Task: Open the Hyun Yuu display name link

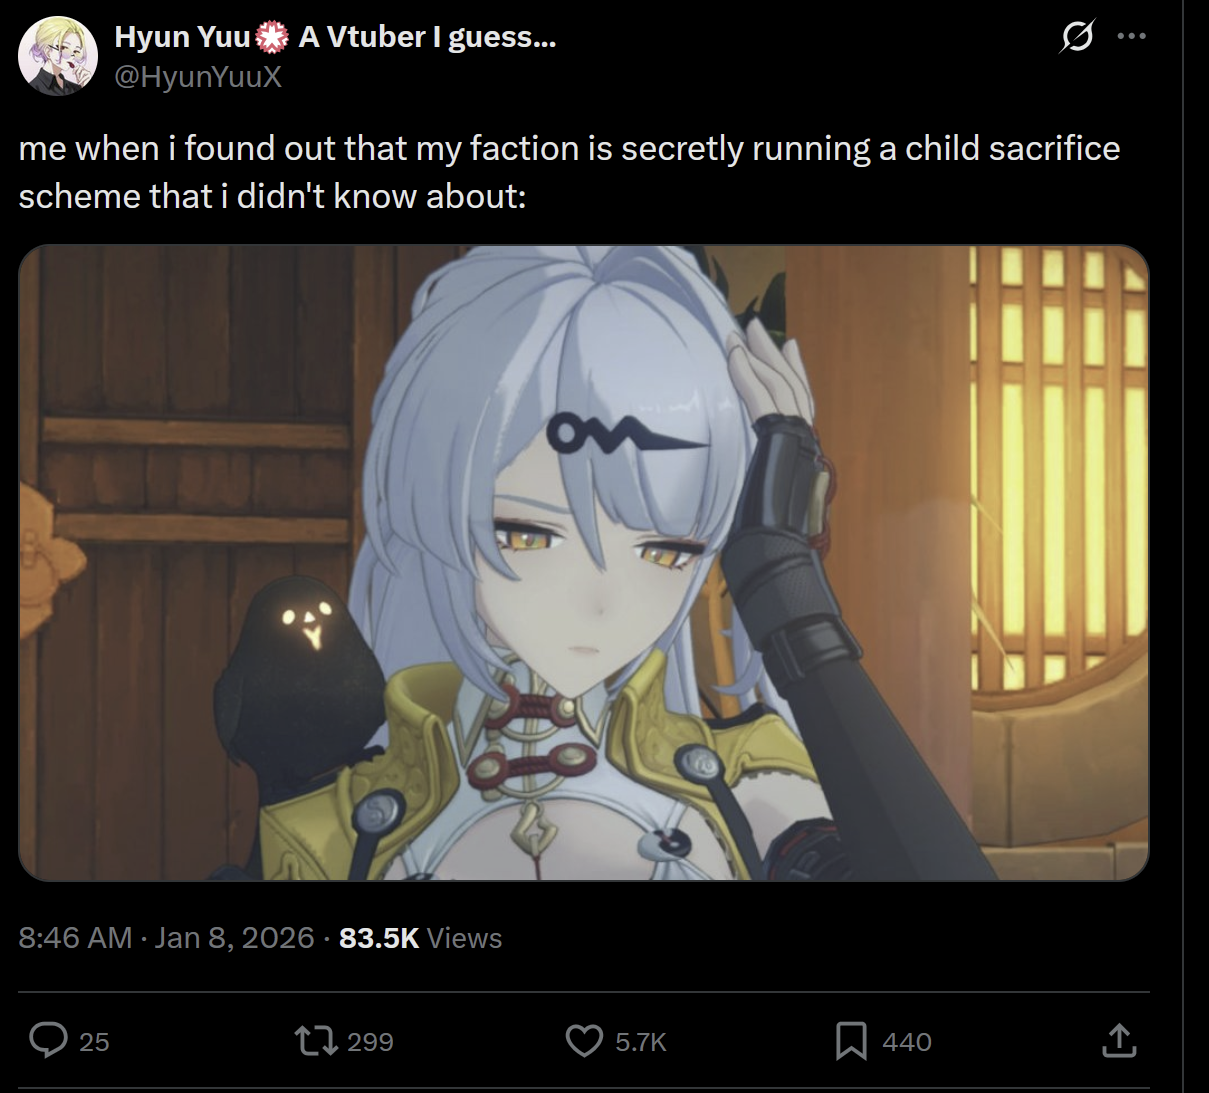Action: point(335,37)
